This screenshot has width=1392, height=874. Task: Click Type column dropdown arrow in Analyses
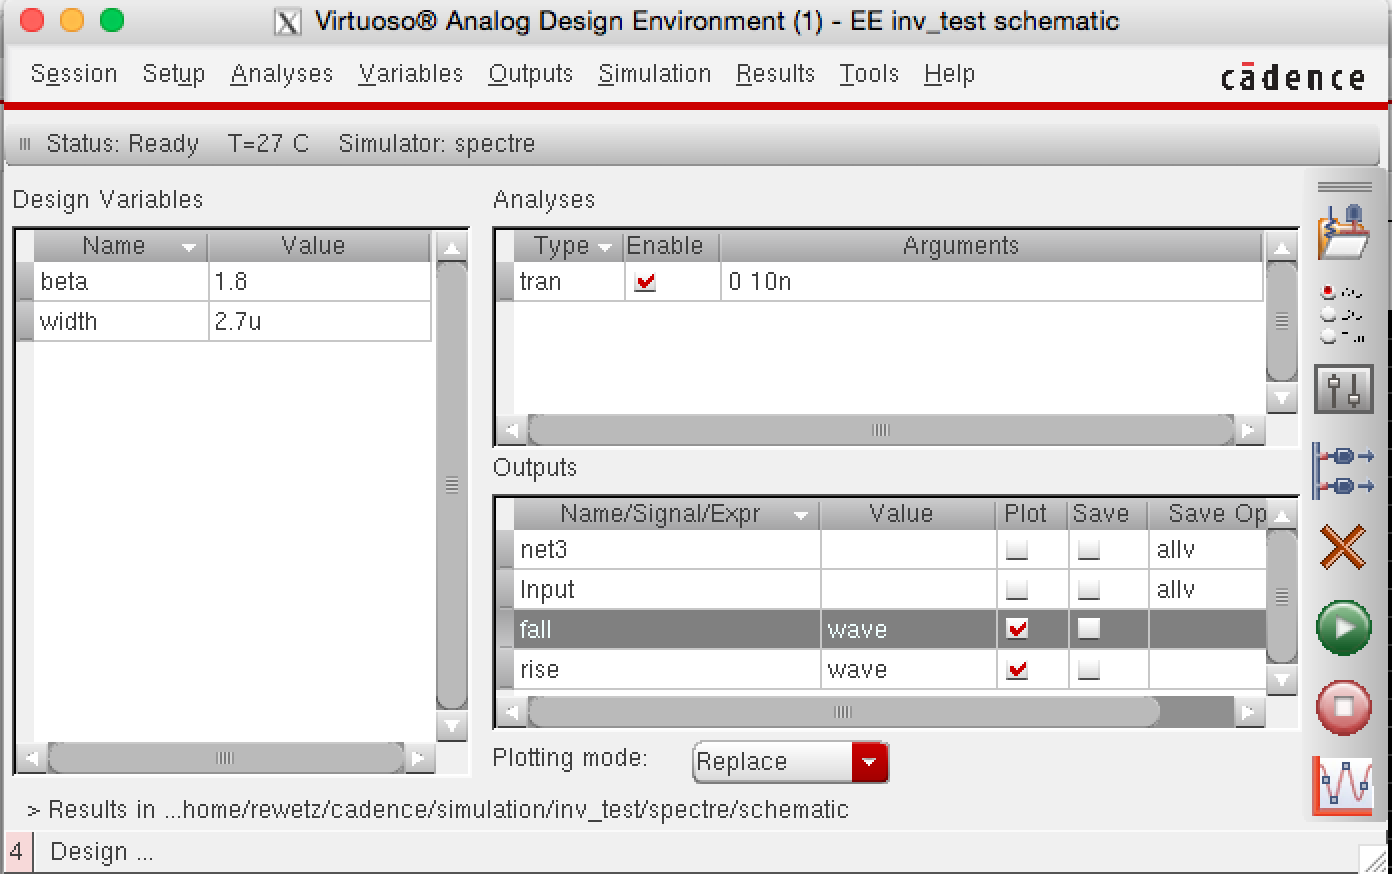point(604,247)
